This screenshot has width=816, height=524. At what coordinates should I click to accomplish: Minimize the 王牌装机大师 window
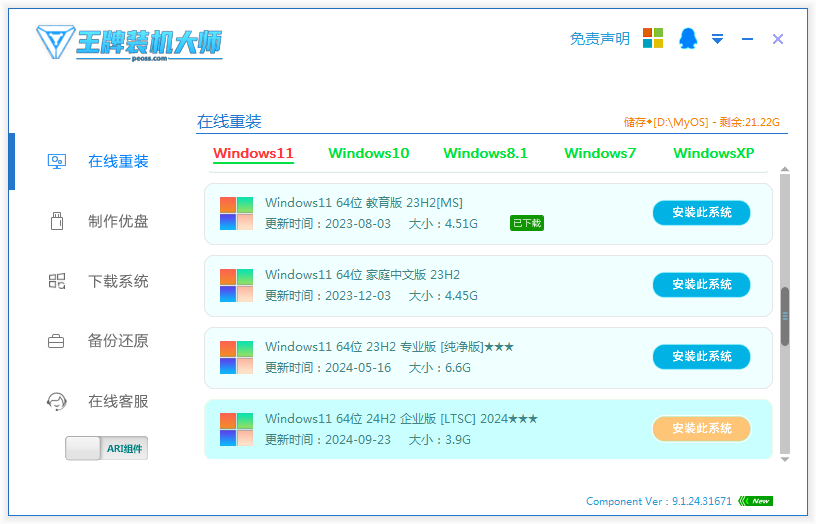747,39
